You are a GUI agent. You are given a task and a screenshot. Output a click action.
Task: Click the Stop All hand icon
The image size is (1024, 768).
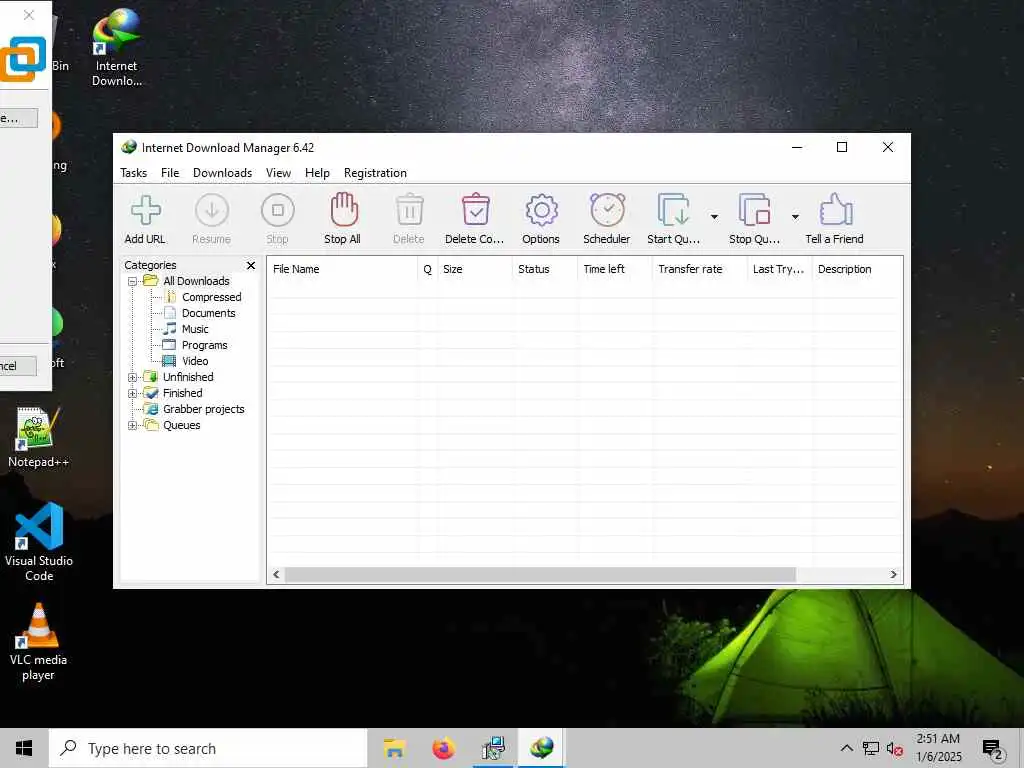(344, 210)
